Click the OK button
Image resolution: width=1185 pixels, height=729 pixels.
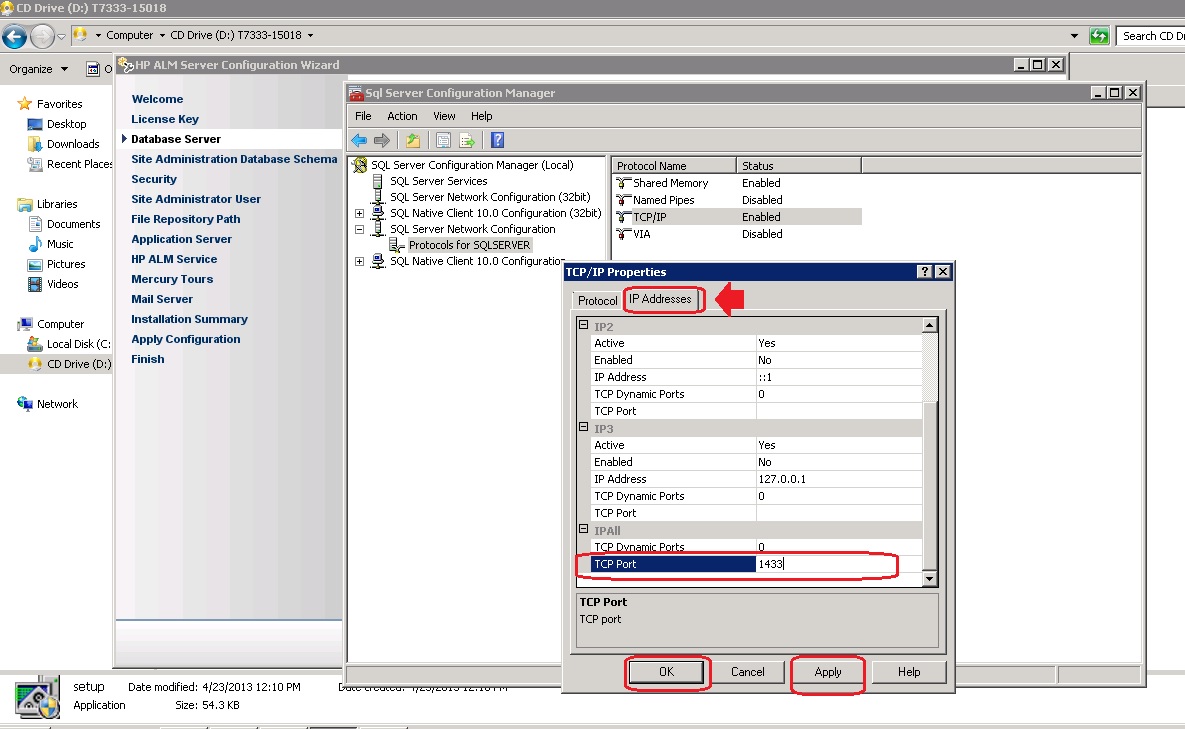667,672
